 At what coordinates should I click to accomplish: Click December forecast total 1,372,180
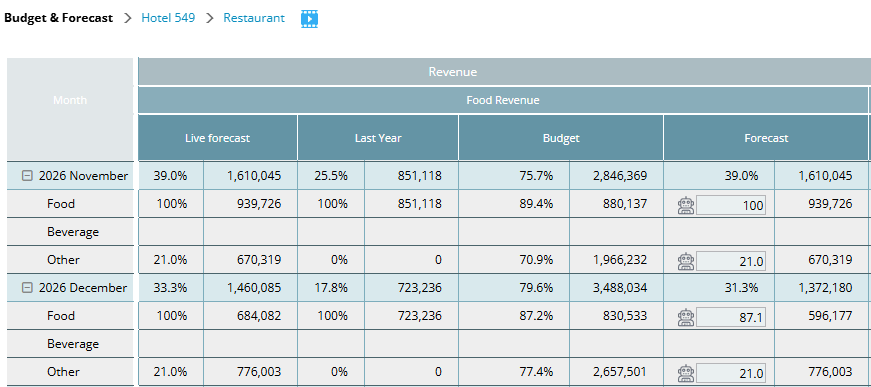(x=825, y=288)
